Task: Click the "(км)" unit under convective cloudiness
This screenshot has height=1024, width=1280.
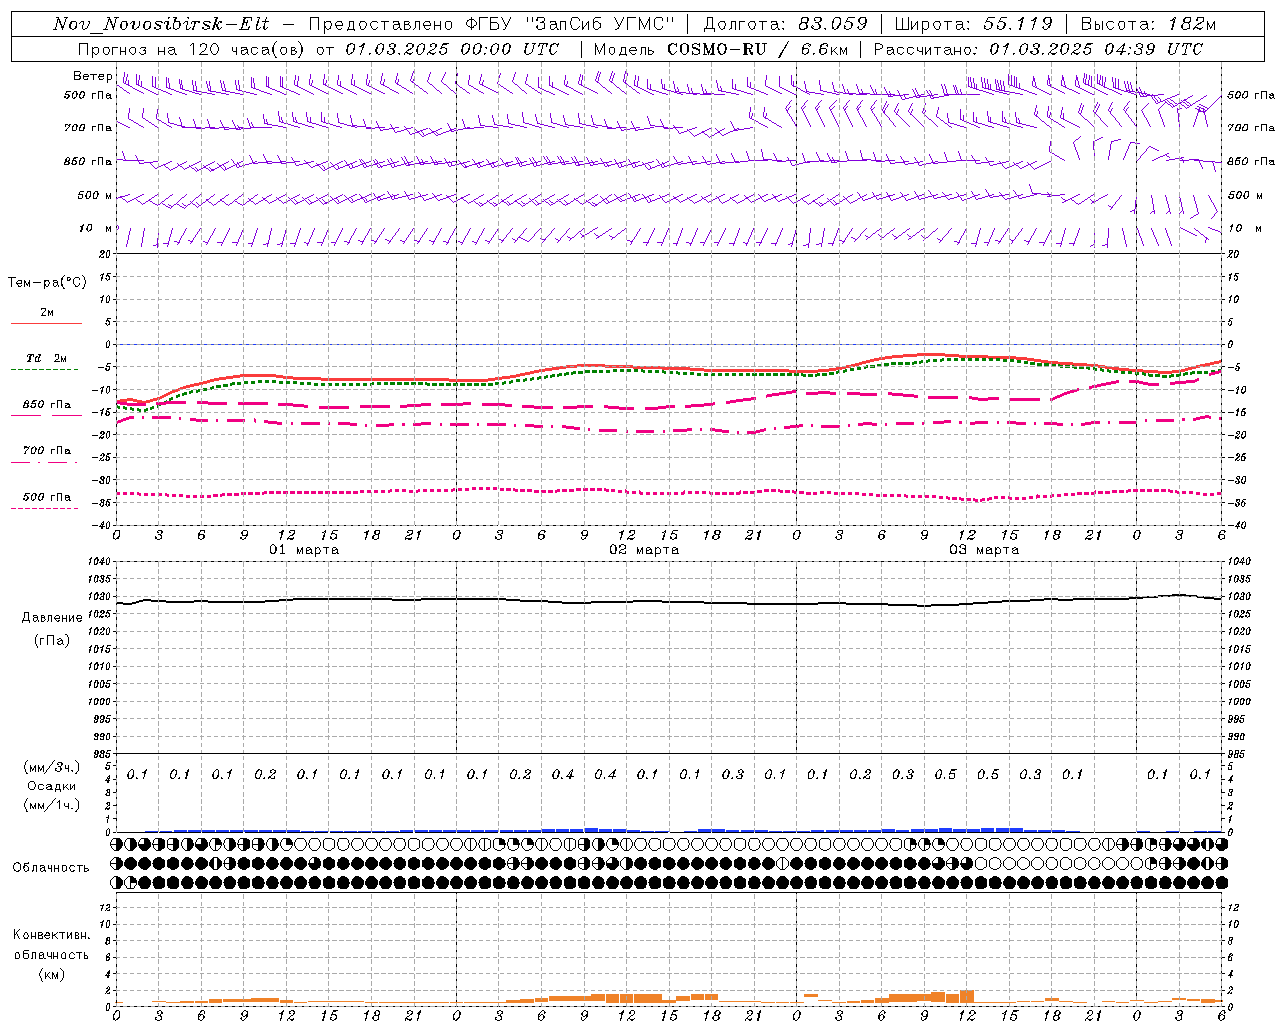Action: point(52,974)
